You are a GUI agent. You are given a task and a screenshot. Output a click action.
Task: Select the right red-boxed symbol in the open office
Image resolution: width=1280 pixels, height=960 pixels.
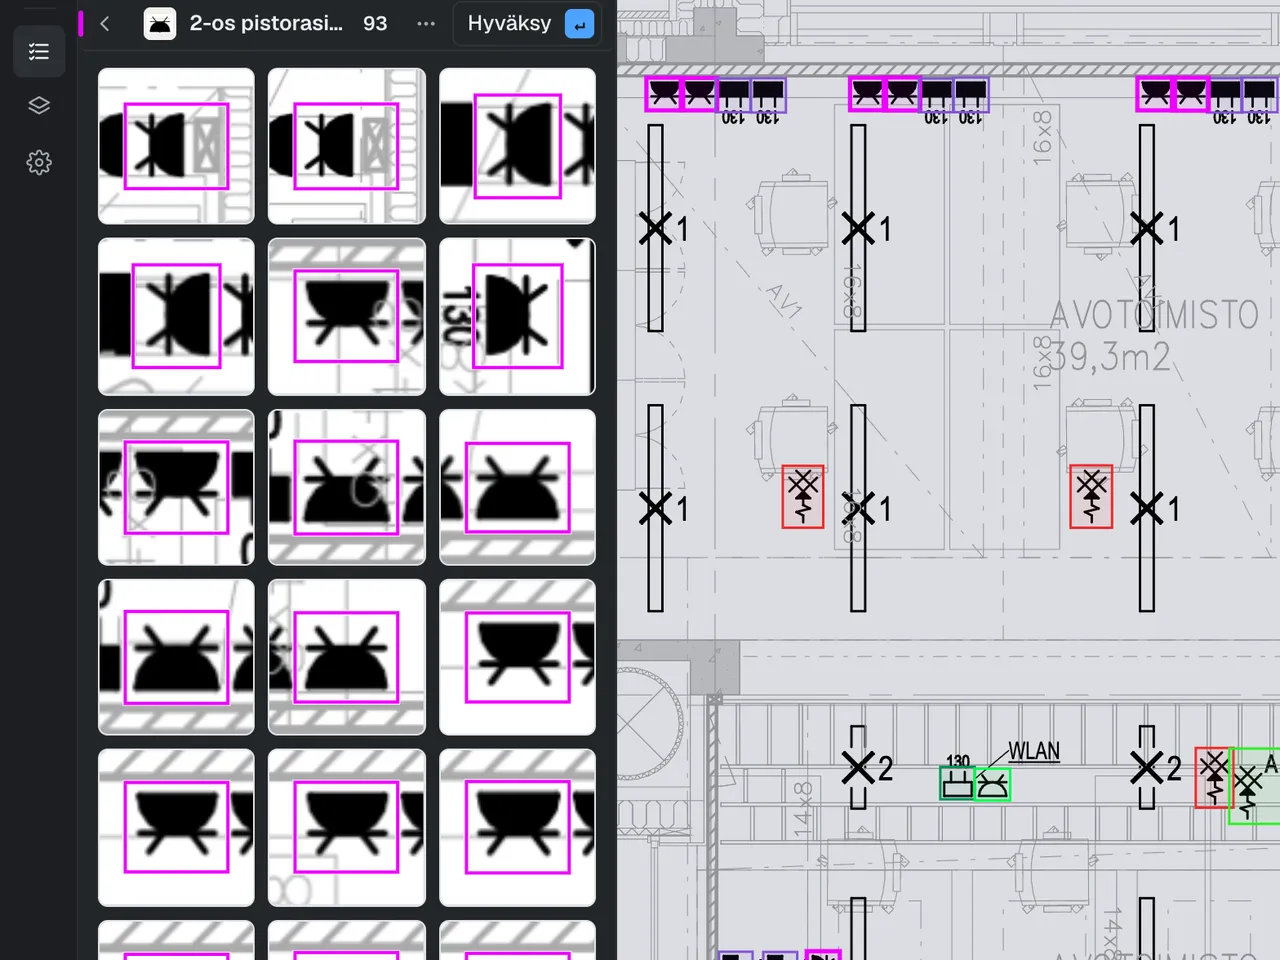[1091, 497]
